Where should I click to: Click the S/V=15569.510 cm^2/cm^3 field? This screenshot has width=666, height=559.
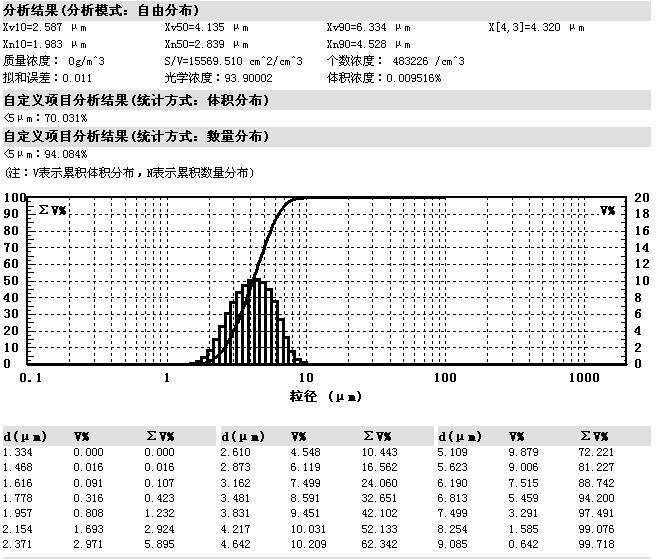point(233,60)
